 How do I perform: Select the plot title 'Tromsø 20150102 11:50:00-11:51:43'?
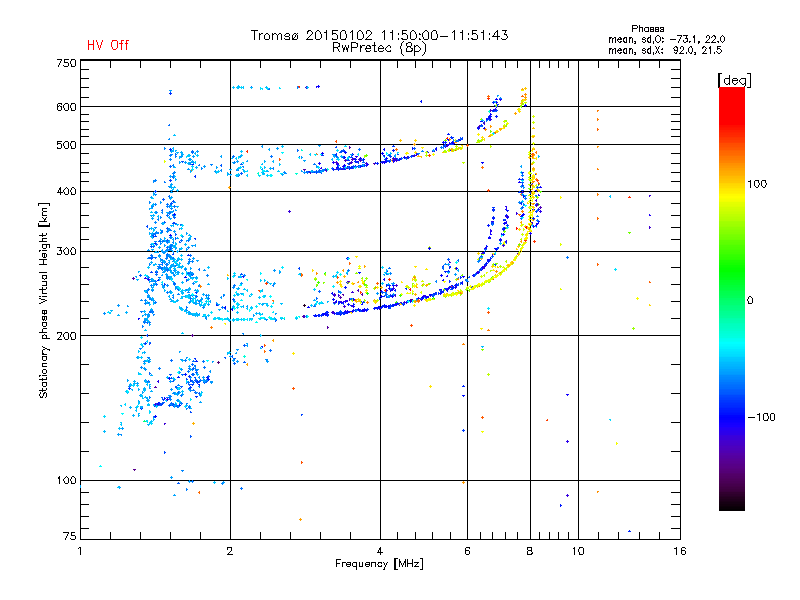(x=379, y=35)
